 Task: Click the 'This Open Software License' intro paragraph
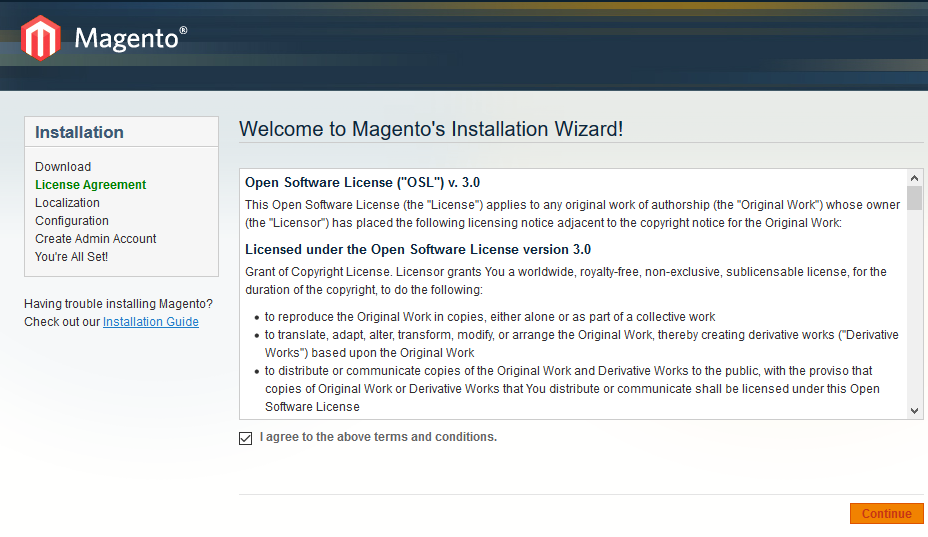click(572, 214)
